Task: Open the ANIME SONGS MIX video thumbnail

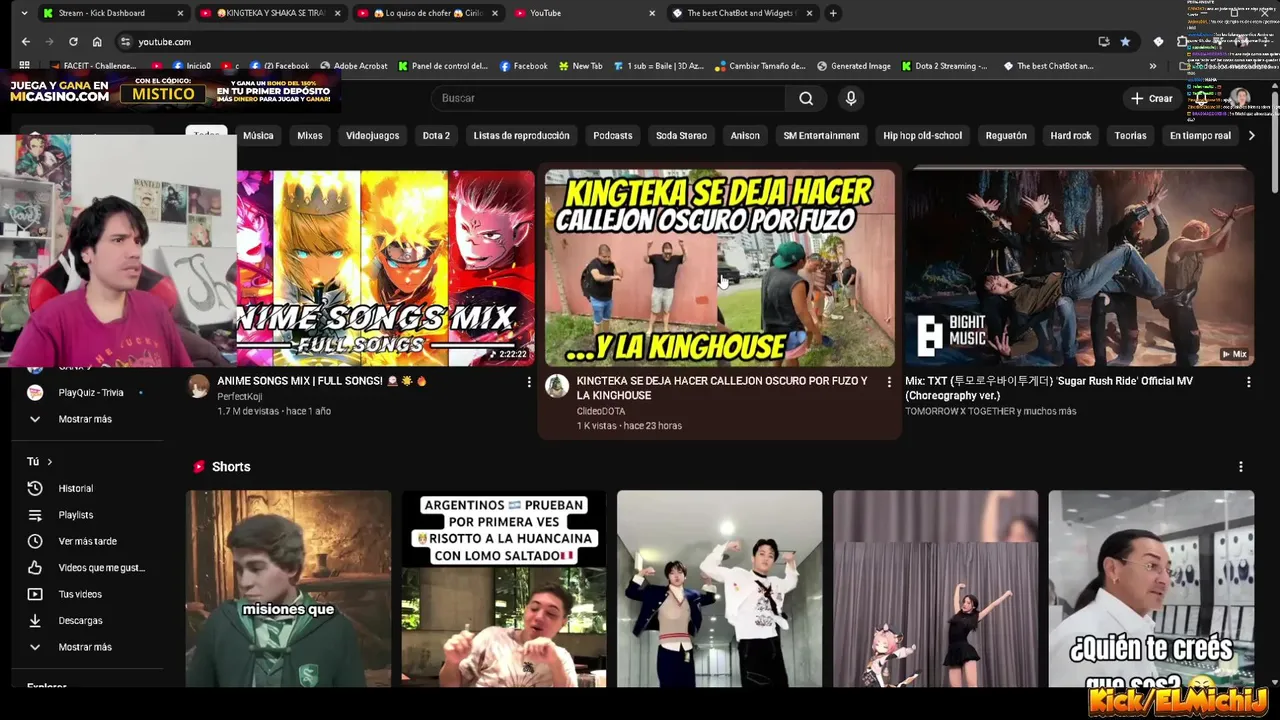Action: (x=385, y=267)
